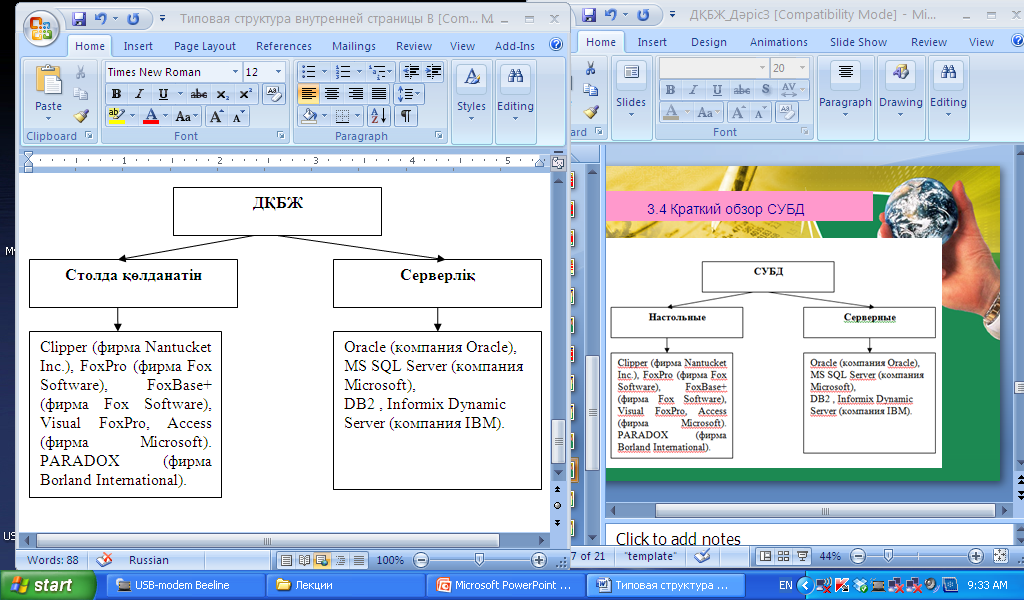Viewport: 1024px width, 600px height.
Task: Toggle Justify alignment in Word
Action: (379, 94)
